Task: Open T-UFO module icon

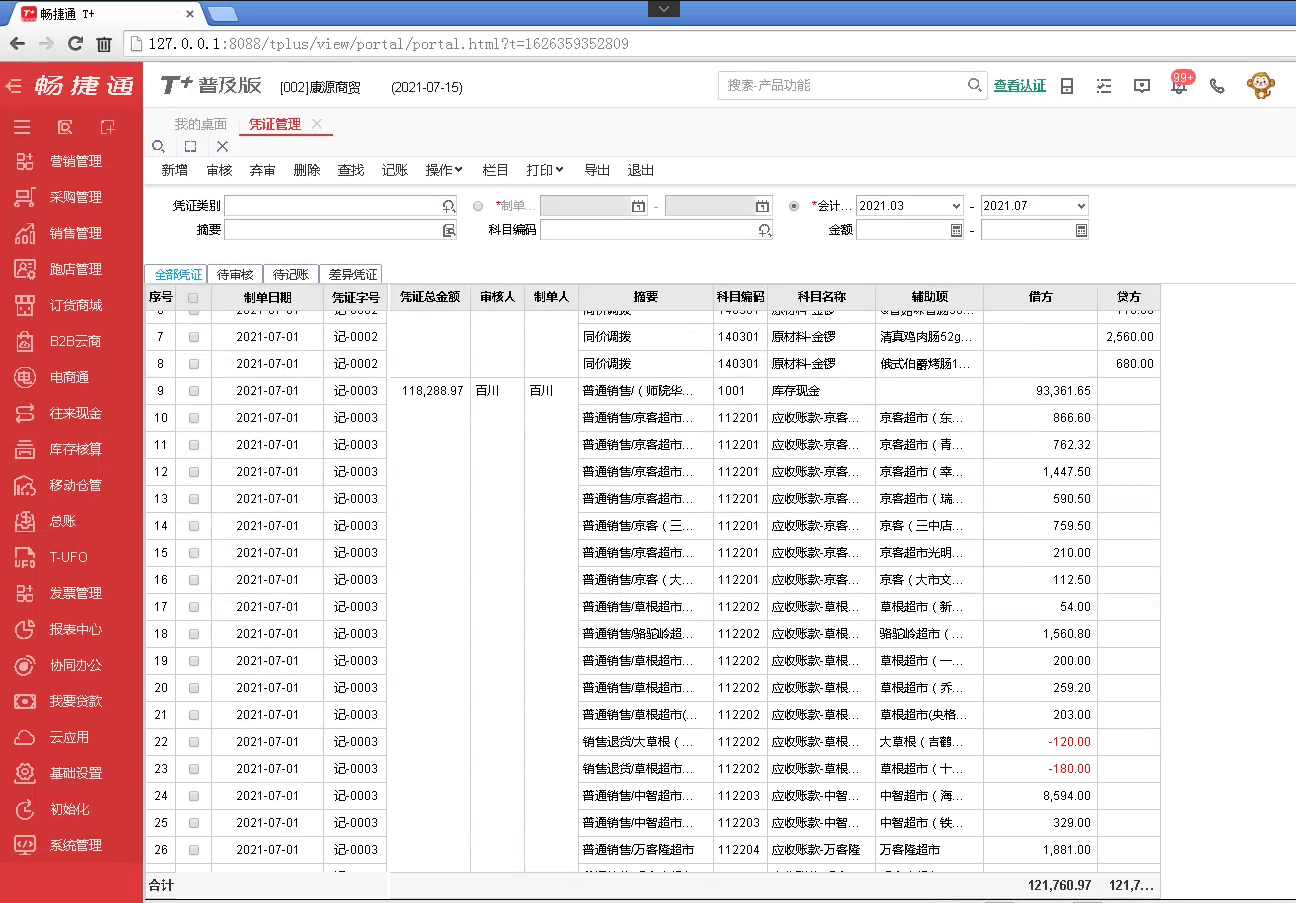Action: (x=25, y=557)
